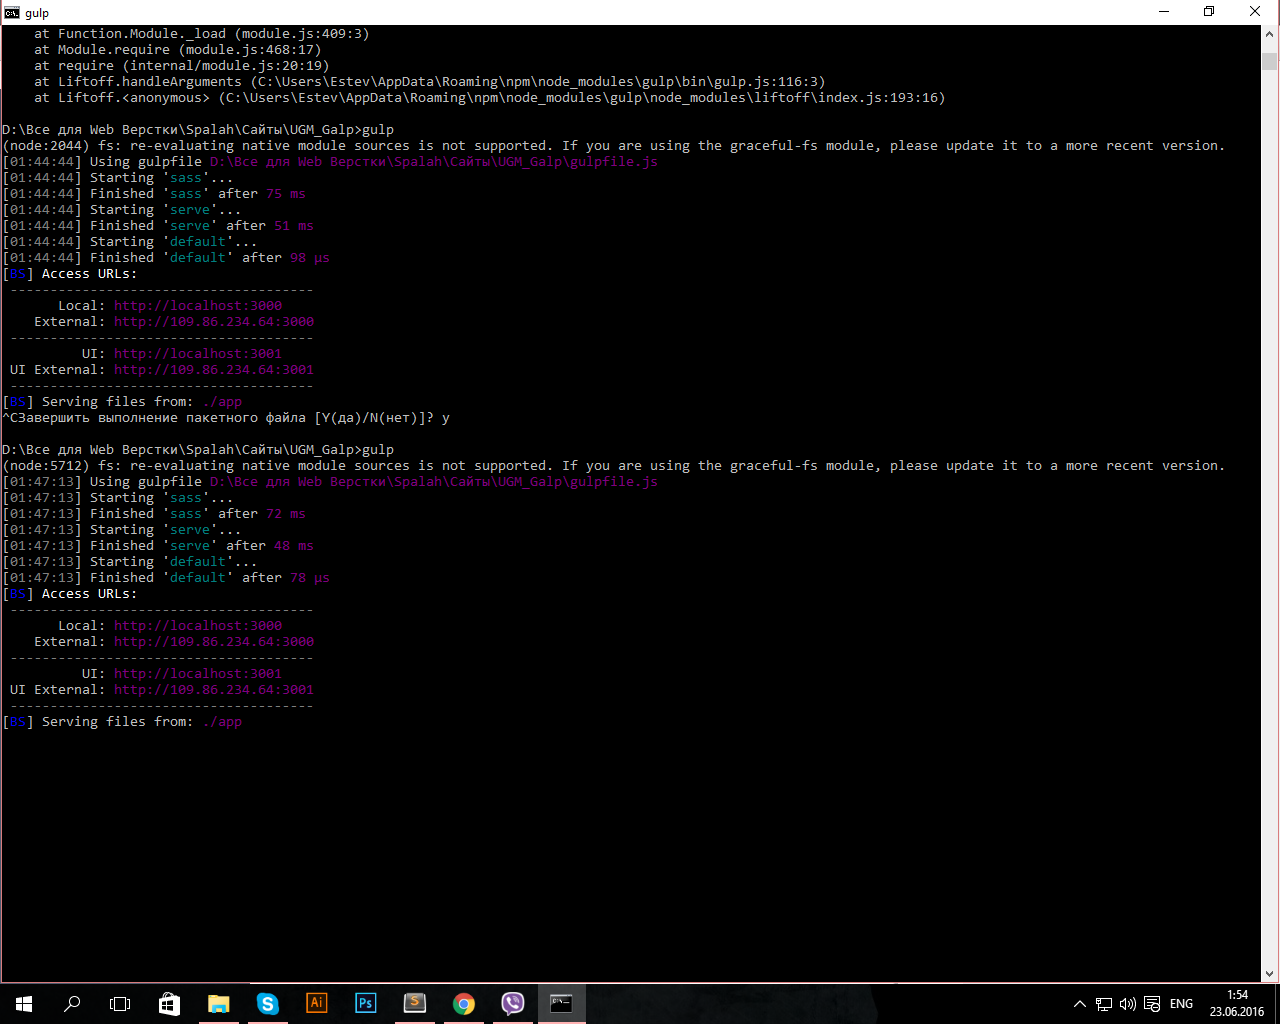The width and height of the screenshot is (1280, 1024).
Task: Click the '[01:44:44] Using gulpfile' line
Action: pyautogui.click(x=330, y=162)
